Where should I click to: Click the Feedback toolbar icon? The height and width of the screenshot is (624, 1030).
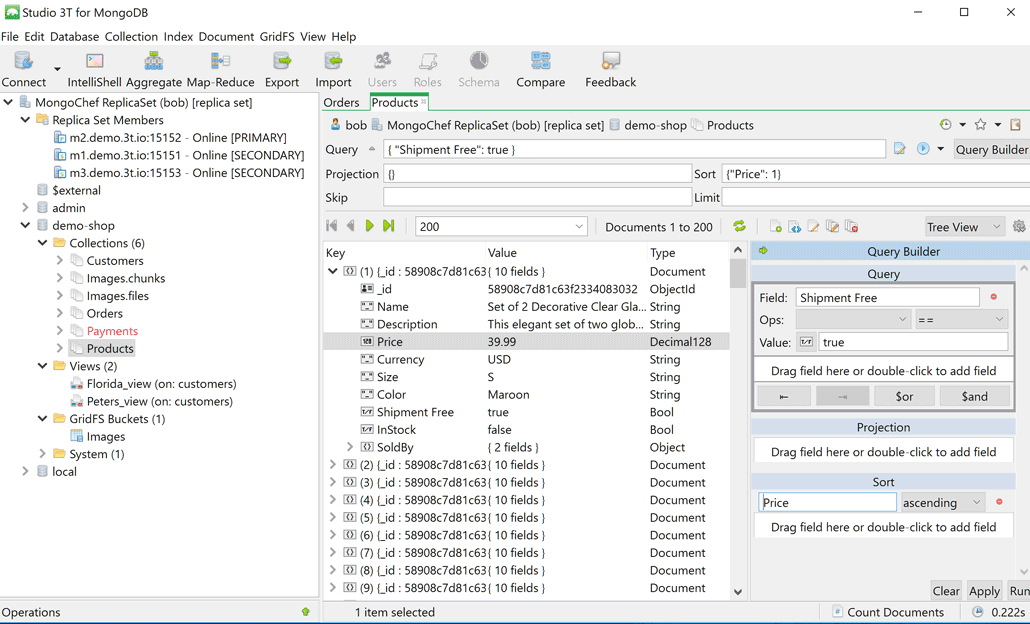tap(611, 61)
